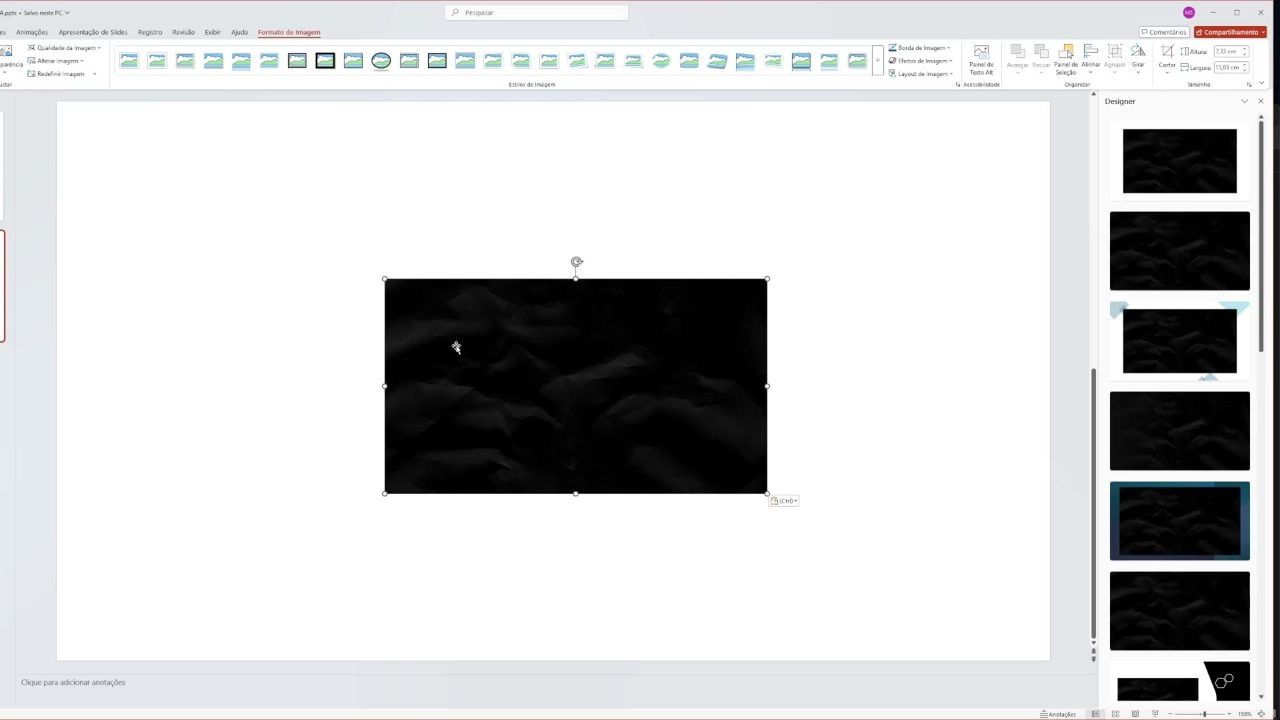Open the Layout de Imagem dropdown
1280x720 pixels.
(920, 74)
